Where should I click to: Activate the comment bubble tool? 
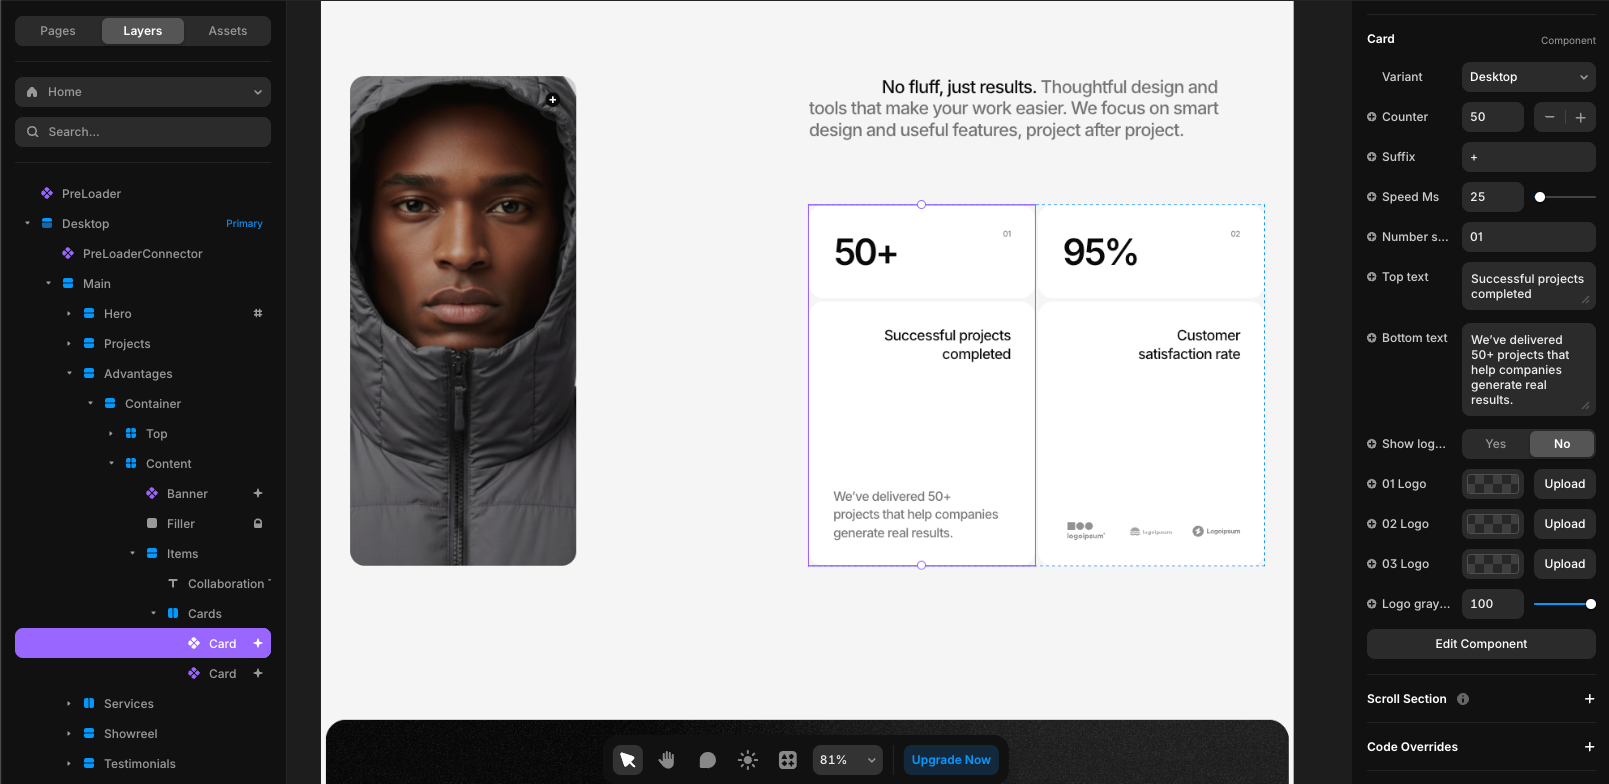click(707, 760)
